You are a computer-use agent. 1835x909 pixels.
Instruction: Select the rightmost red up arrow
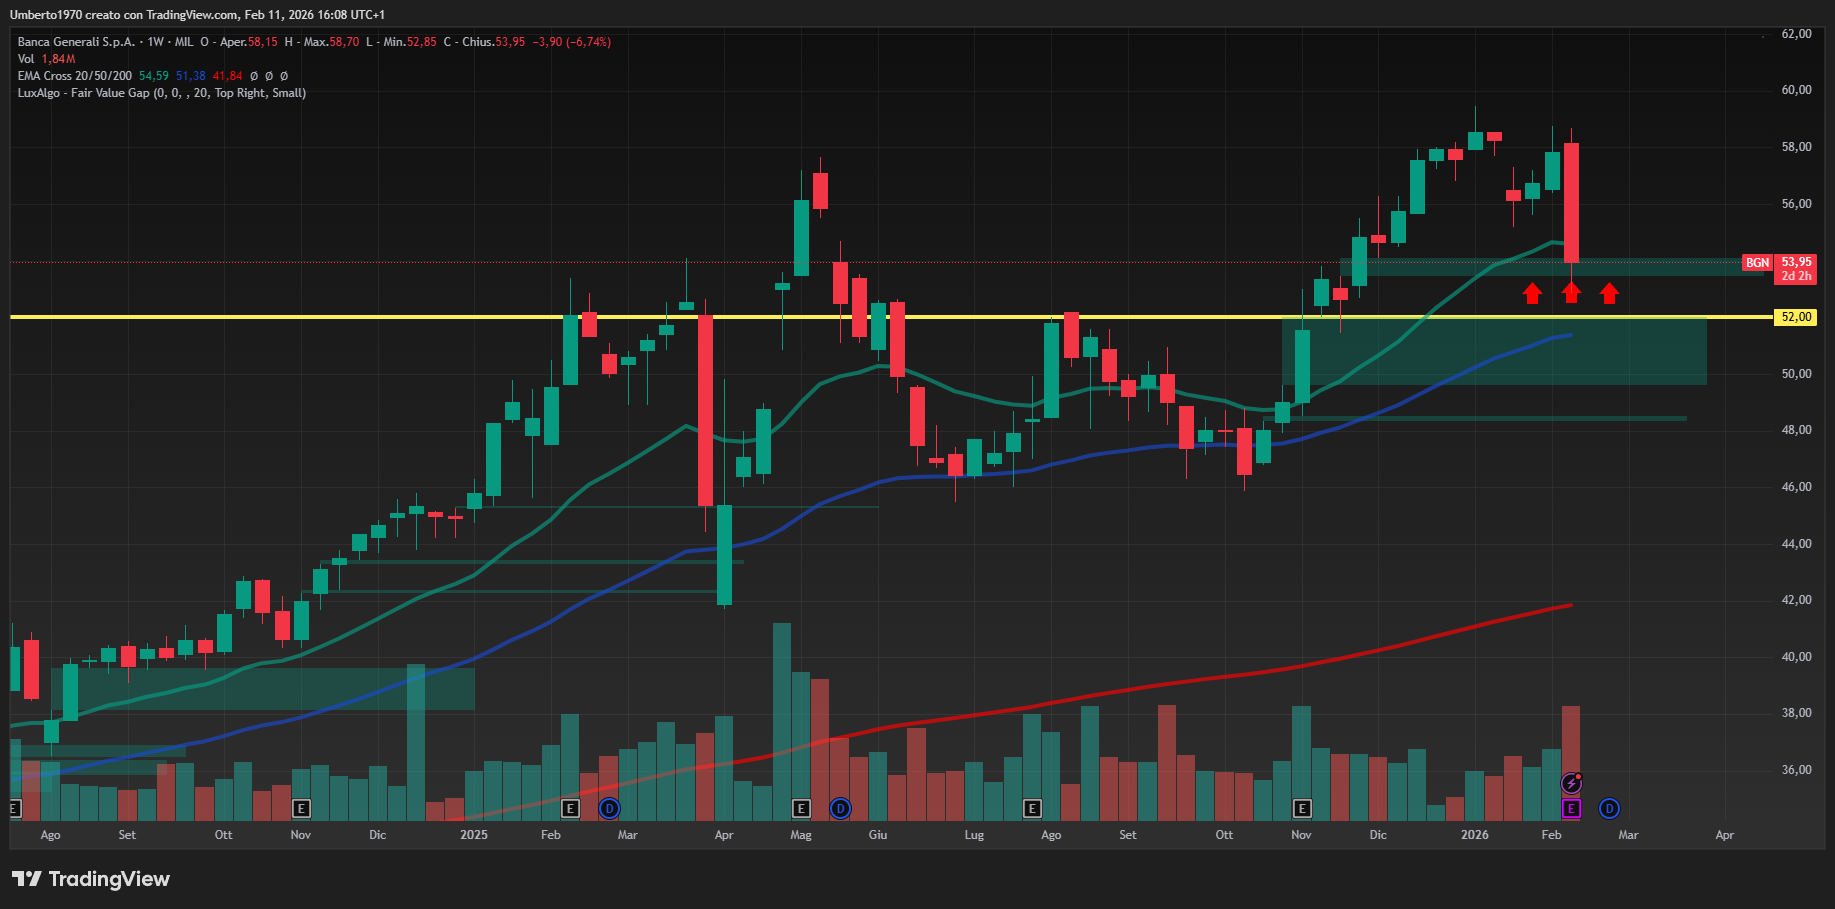(1609, 293)
